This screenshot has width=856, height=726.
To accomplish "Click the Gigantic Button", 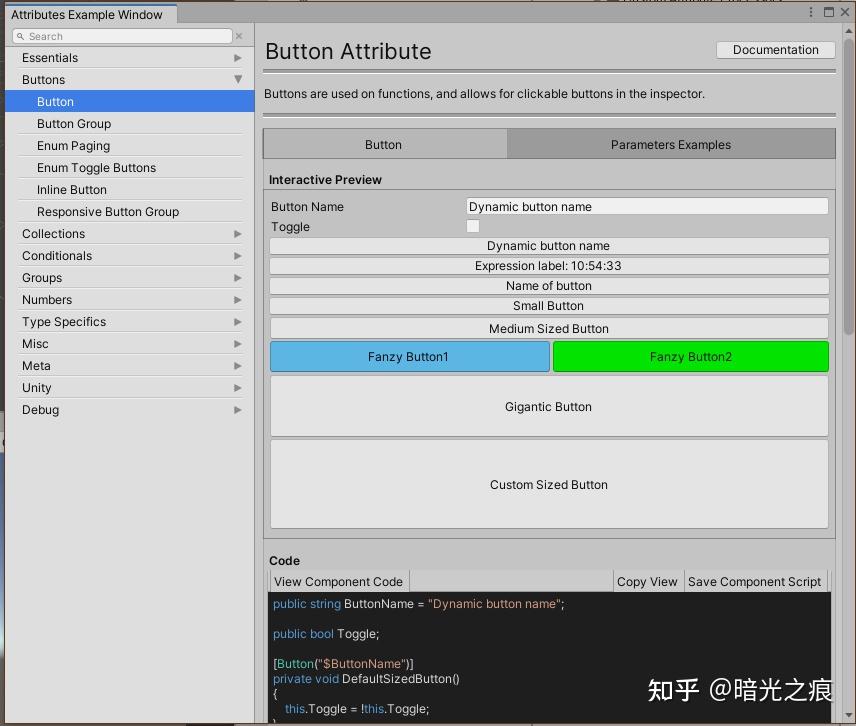I will tap(548, 406).
